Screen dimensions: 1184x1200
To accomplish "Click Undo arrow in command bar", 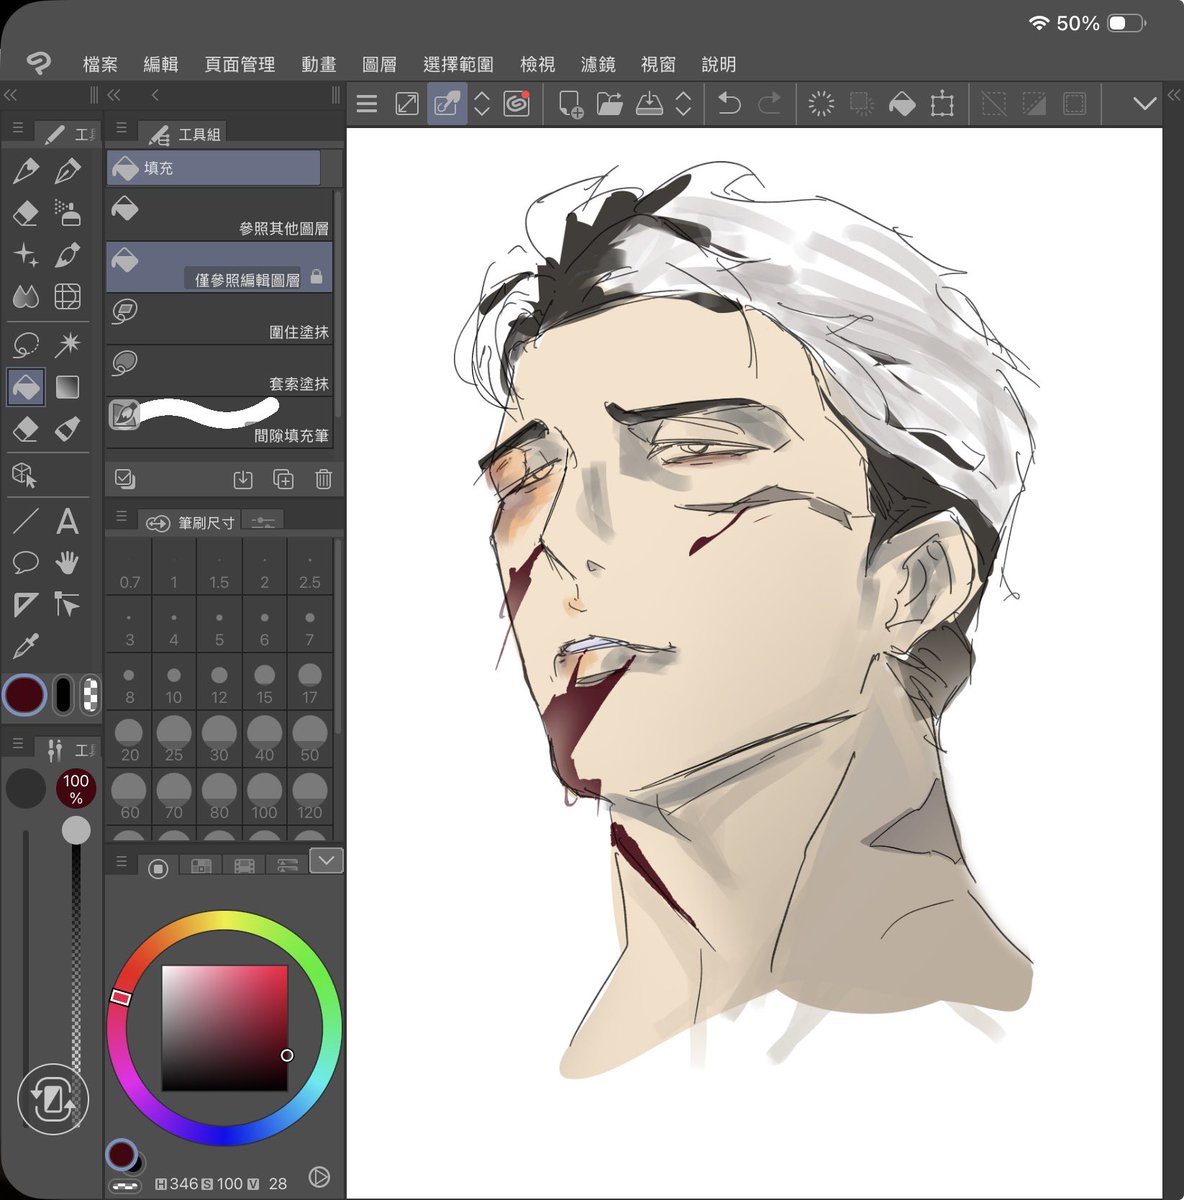I will (729, 103).
